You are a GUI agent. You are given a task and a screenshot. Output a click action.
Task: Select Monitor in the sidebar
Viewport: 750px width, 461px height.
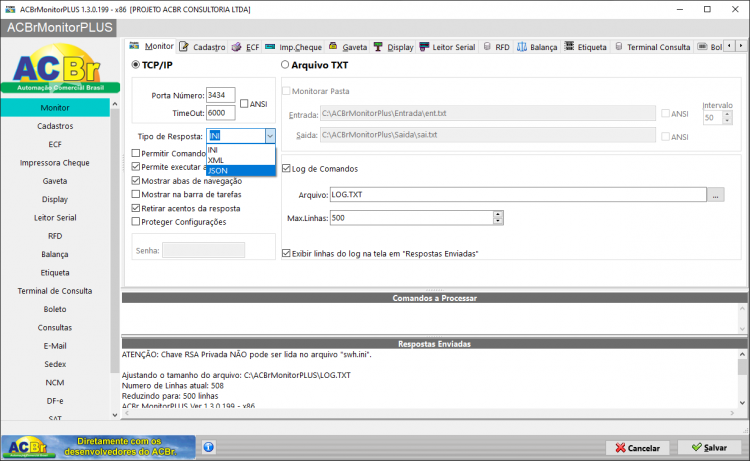click(x=55, y=108)
